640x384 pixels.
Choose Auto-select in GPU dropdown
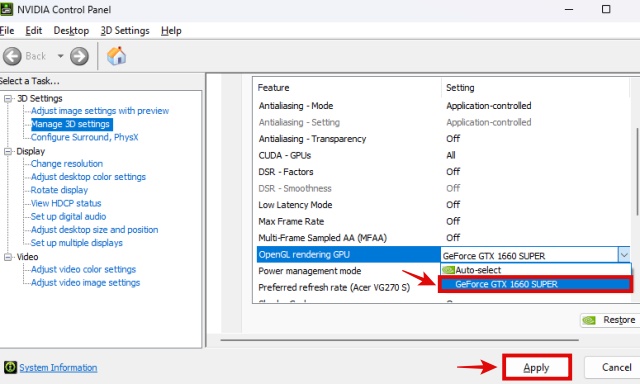536,270
